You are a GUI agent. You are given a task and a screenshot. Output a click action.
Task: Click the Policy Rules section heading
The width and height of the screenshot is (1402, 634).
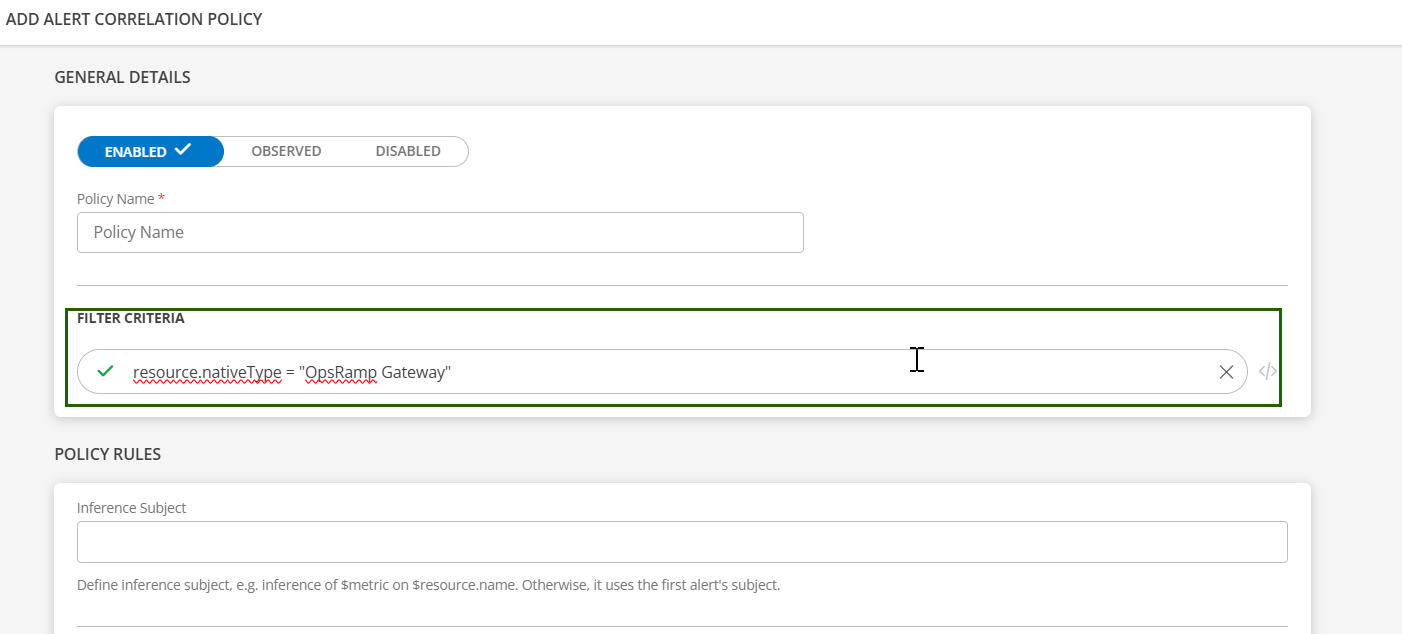108,454
